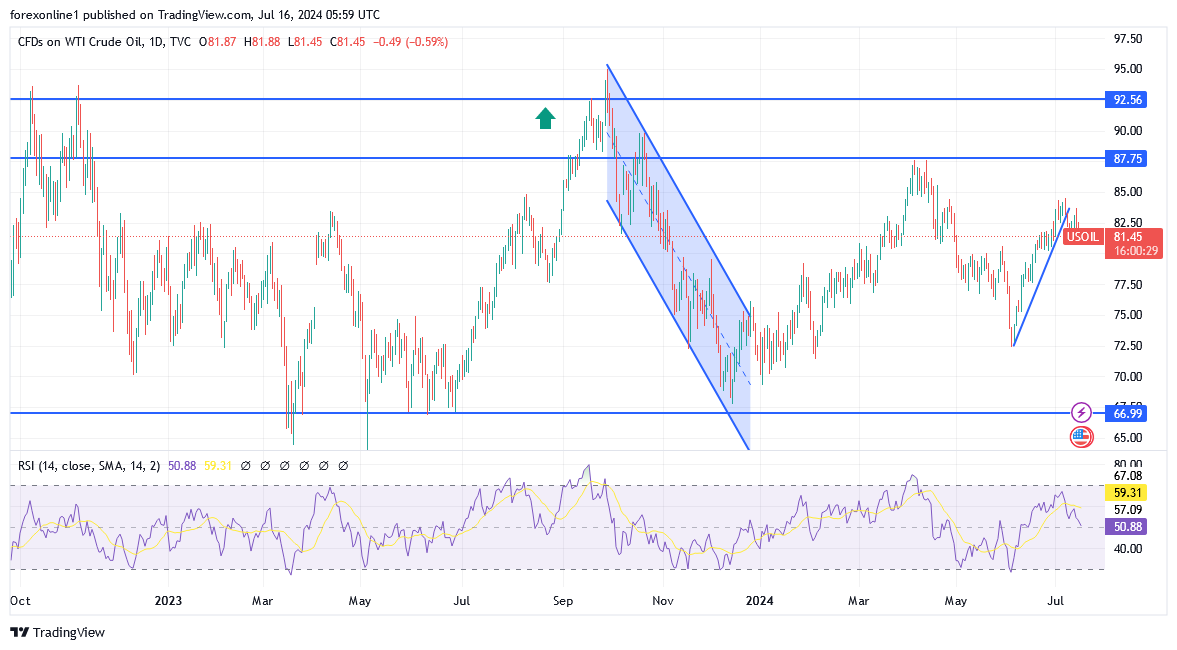Click the green up arrow marker on chart
The height and width of the screenshot is (650, 1177).
coord(545,118)
